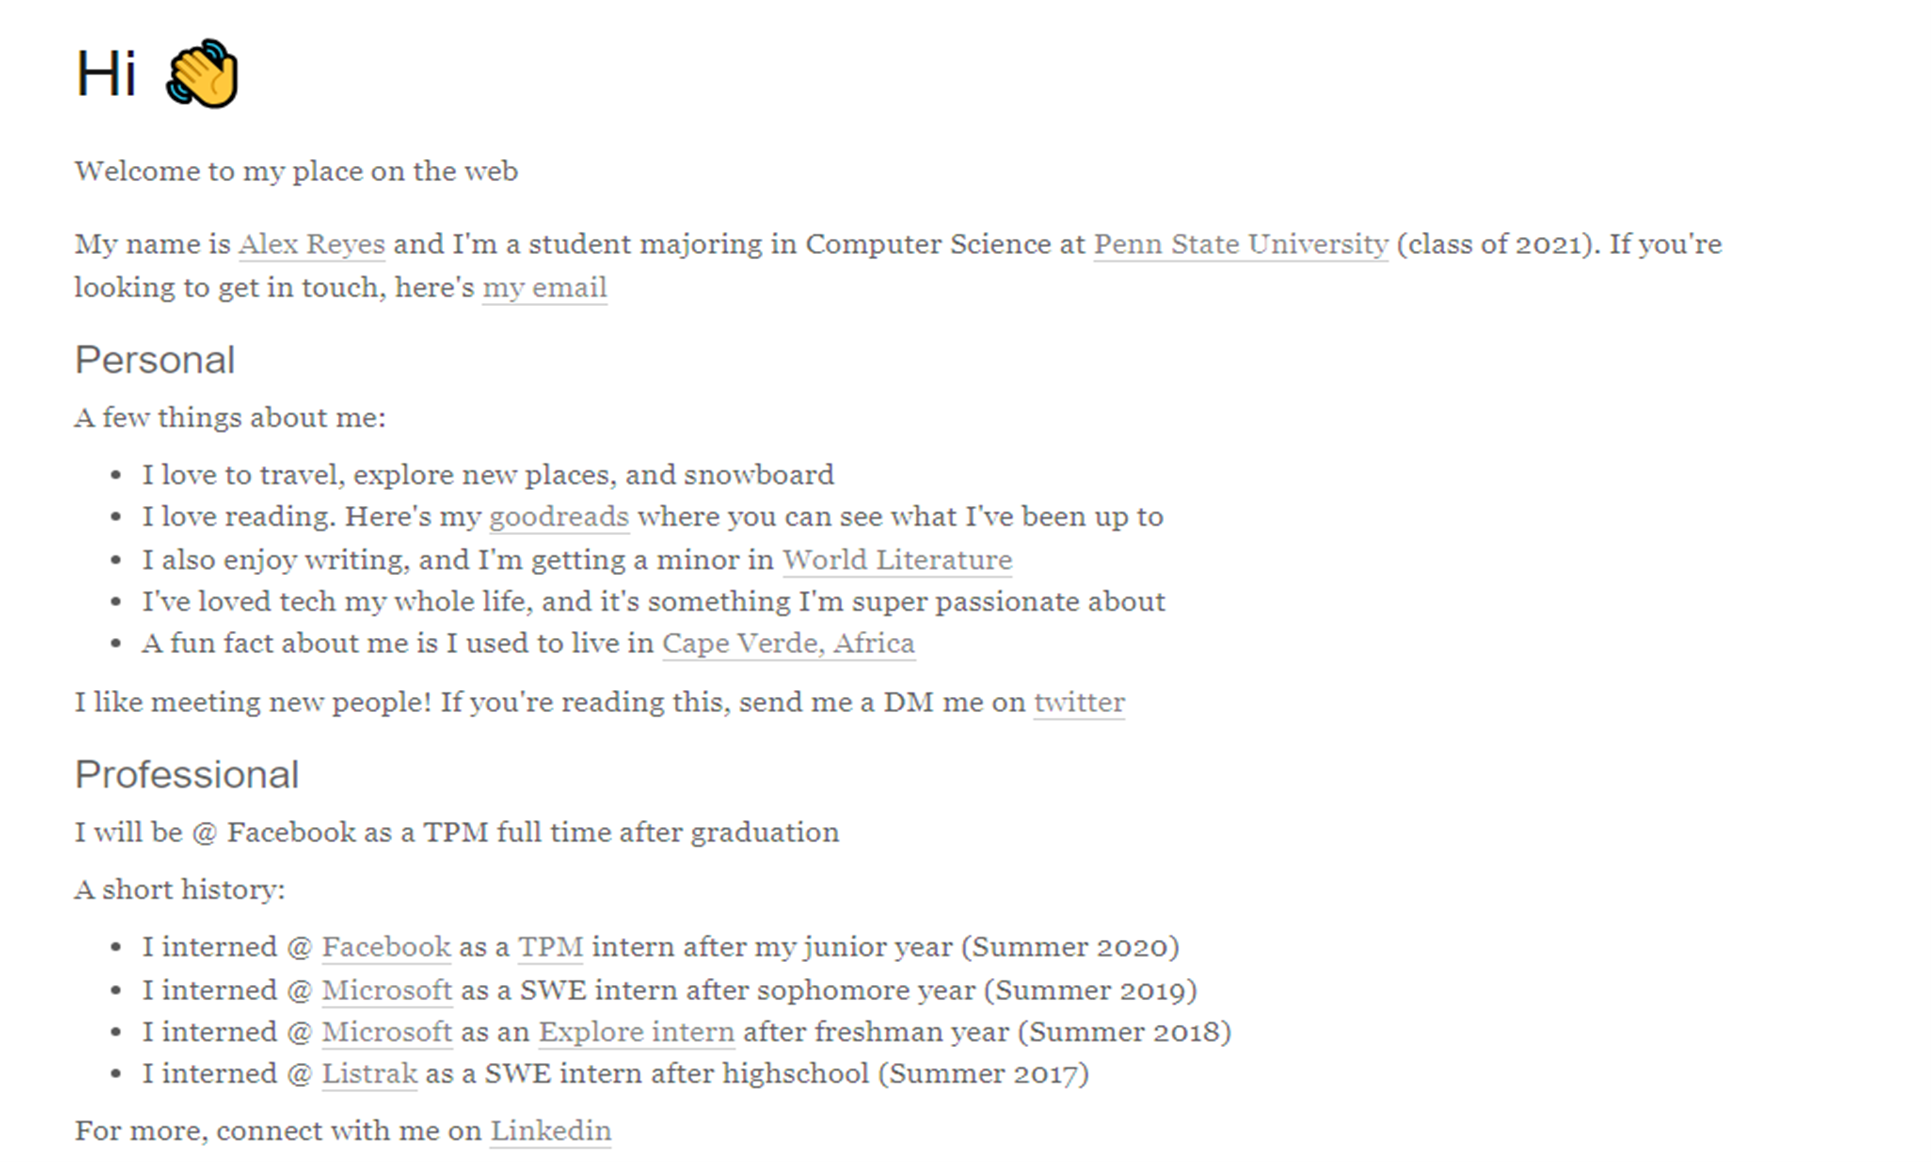Screen dimensions: 1931x1162
Task: Click the 'Welcome to my place on the web' text
Action: (296, 171)
